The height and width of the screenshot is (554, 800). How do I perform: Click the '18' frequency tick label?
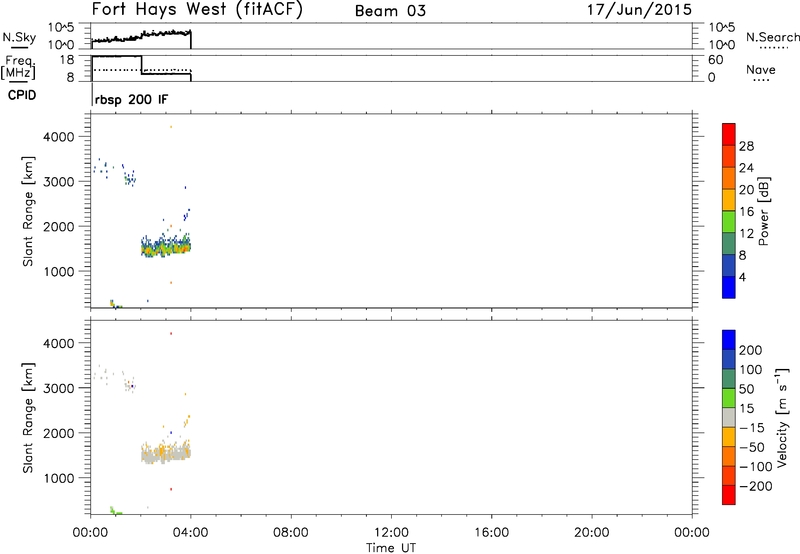tap(67, 60)
